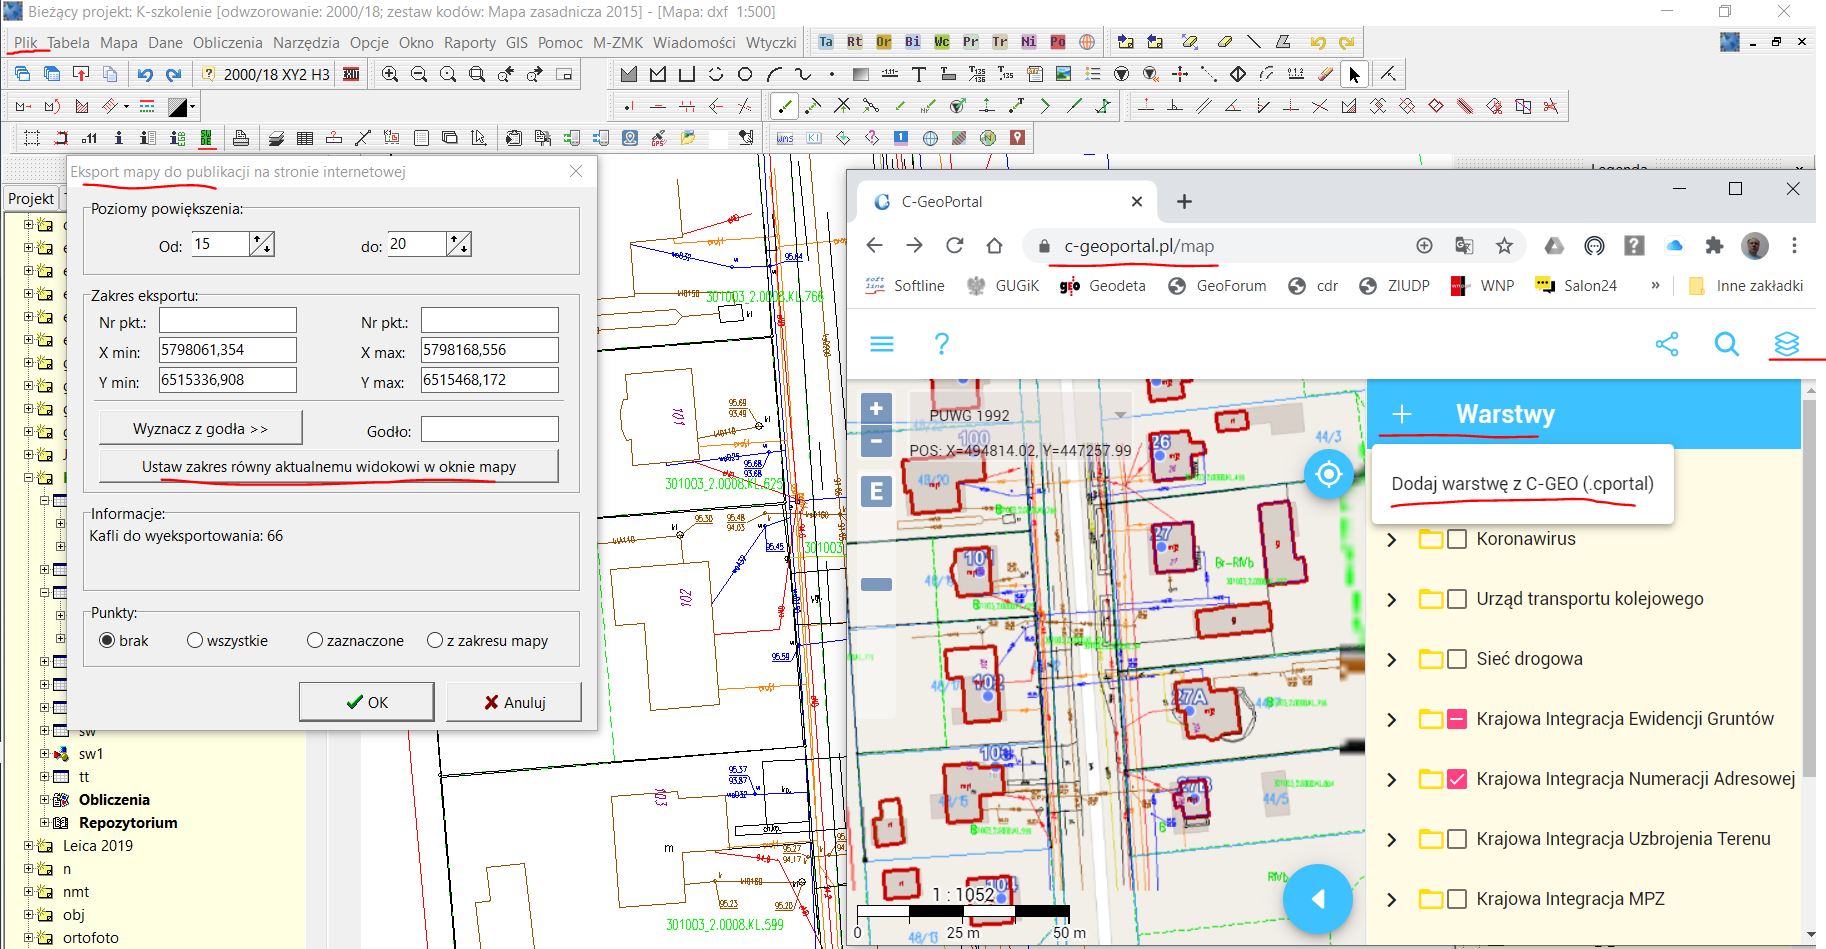Open the Raporty menu

469,42
